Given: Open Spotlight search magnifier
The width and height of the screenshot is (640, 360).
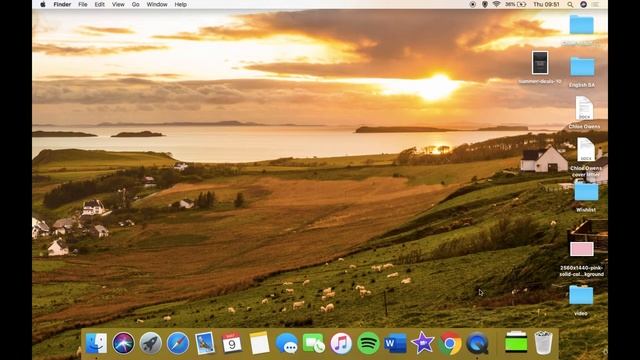Looking at the screenshot, I should tap(570, 4).
